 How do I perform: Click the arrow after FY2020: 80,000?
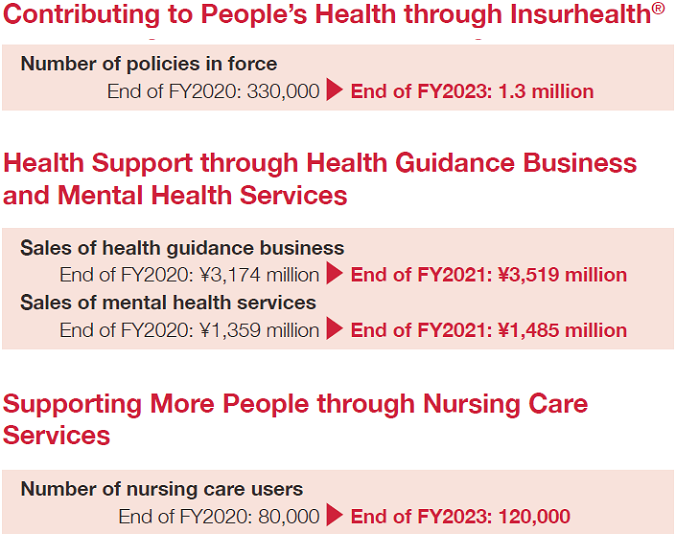tap(335, 515)
